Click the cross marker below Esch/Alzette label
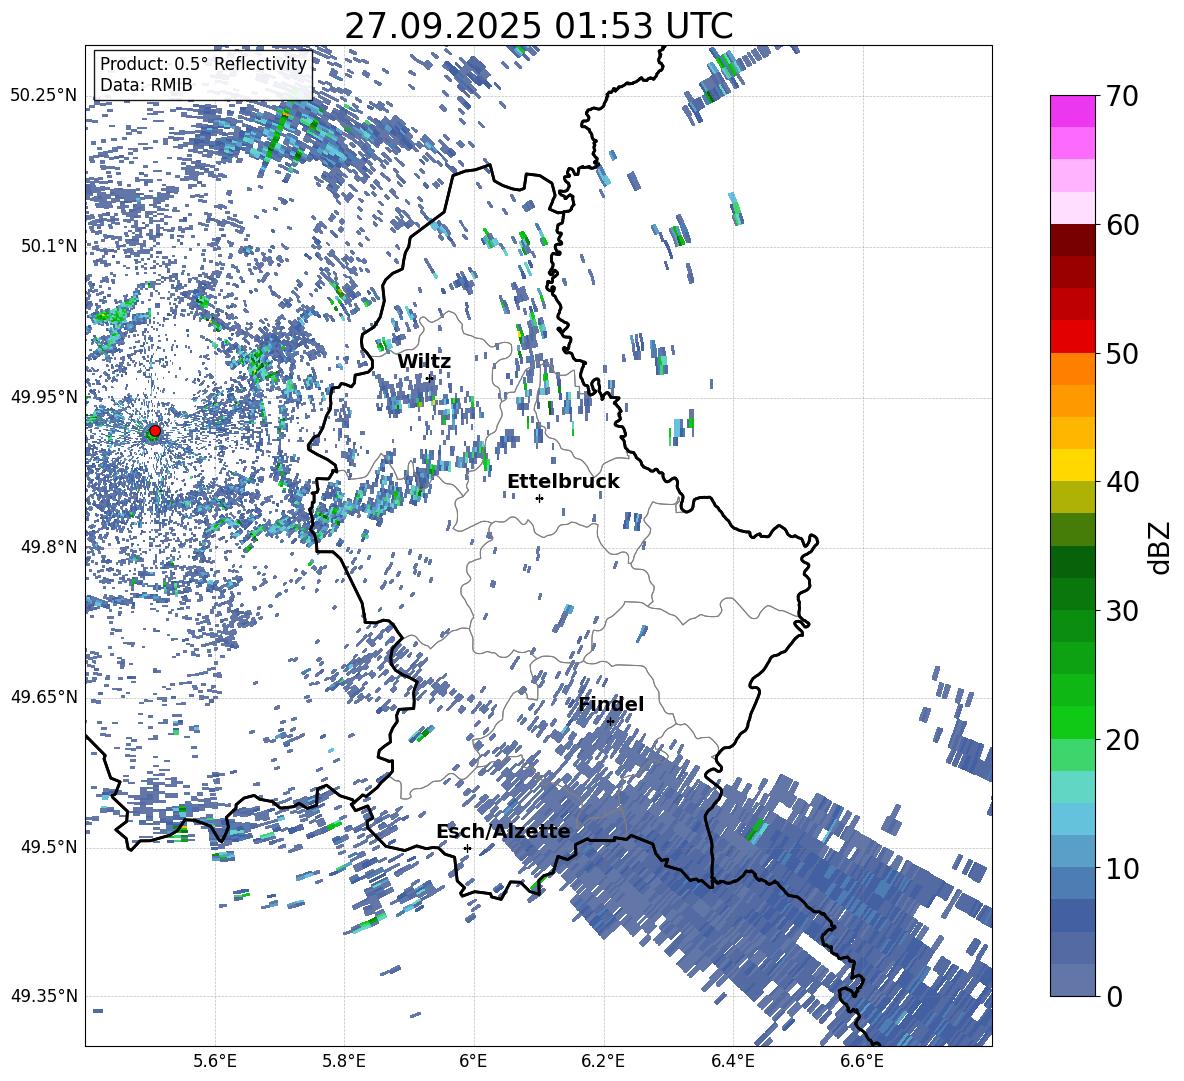This screenshot has width=1184, height=1081. tap(467, 848)
